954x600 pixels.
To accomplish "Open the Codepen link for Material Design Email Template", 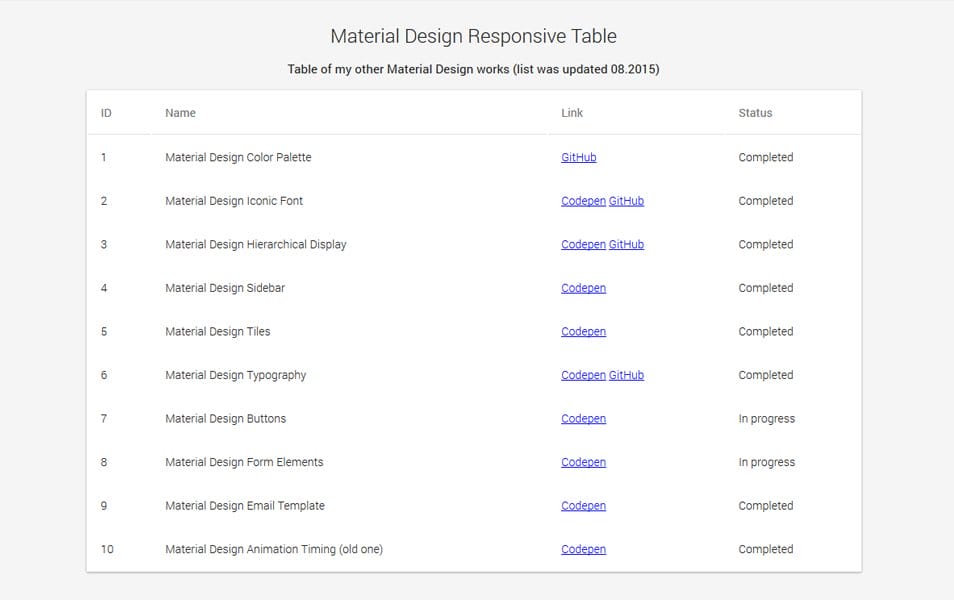I will [x=583, y=505].
